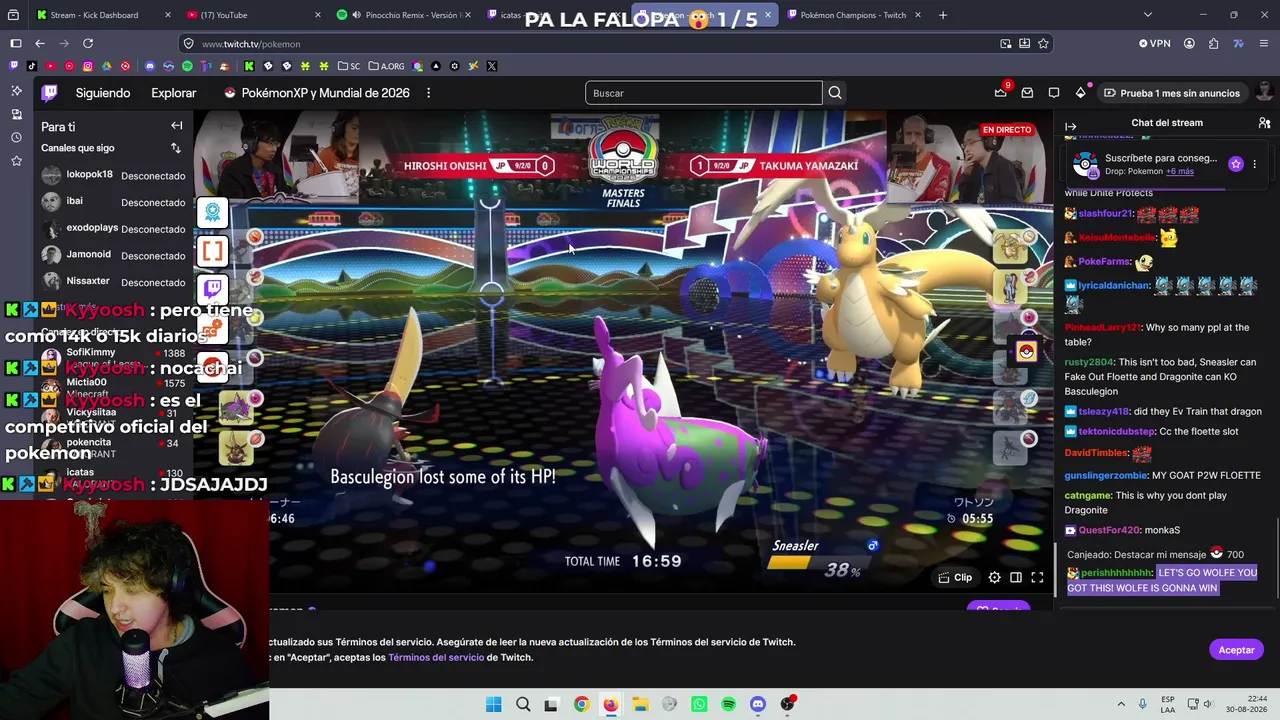Open WhatsApp from the taskbar
1280x720 pixels.
[x=699, y=704]
